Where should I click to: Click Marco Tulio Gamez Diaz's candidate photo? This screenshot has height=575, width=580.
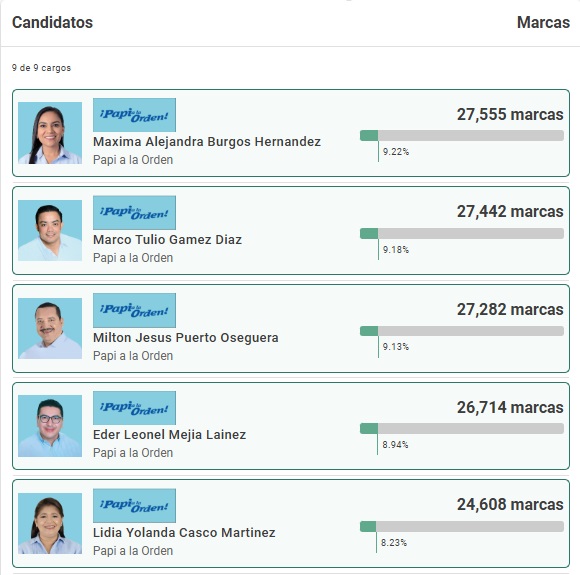50,231
